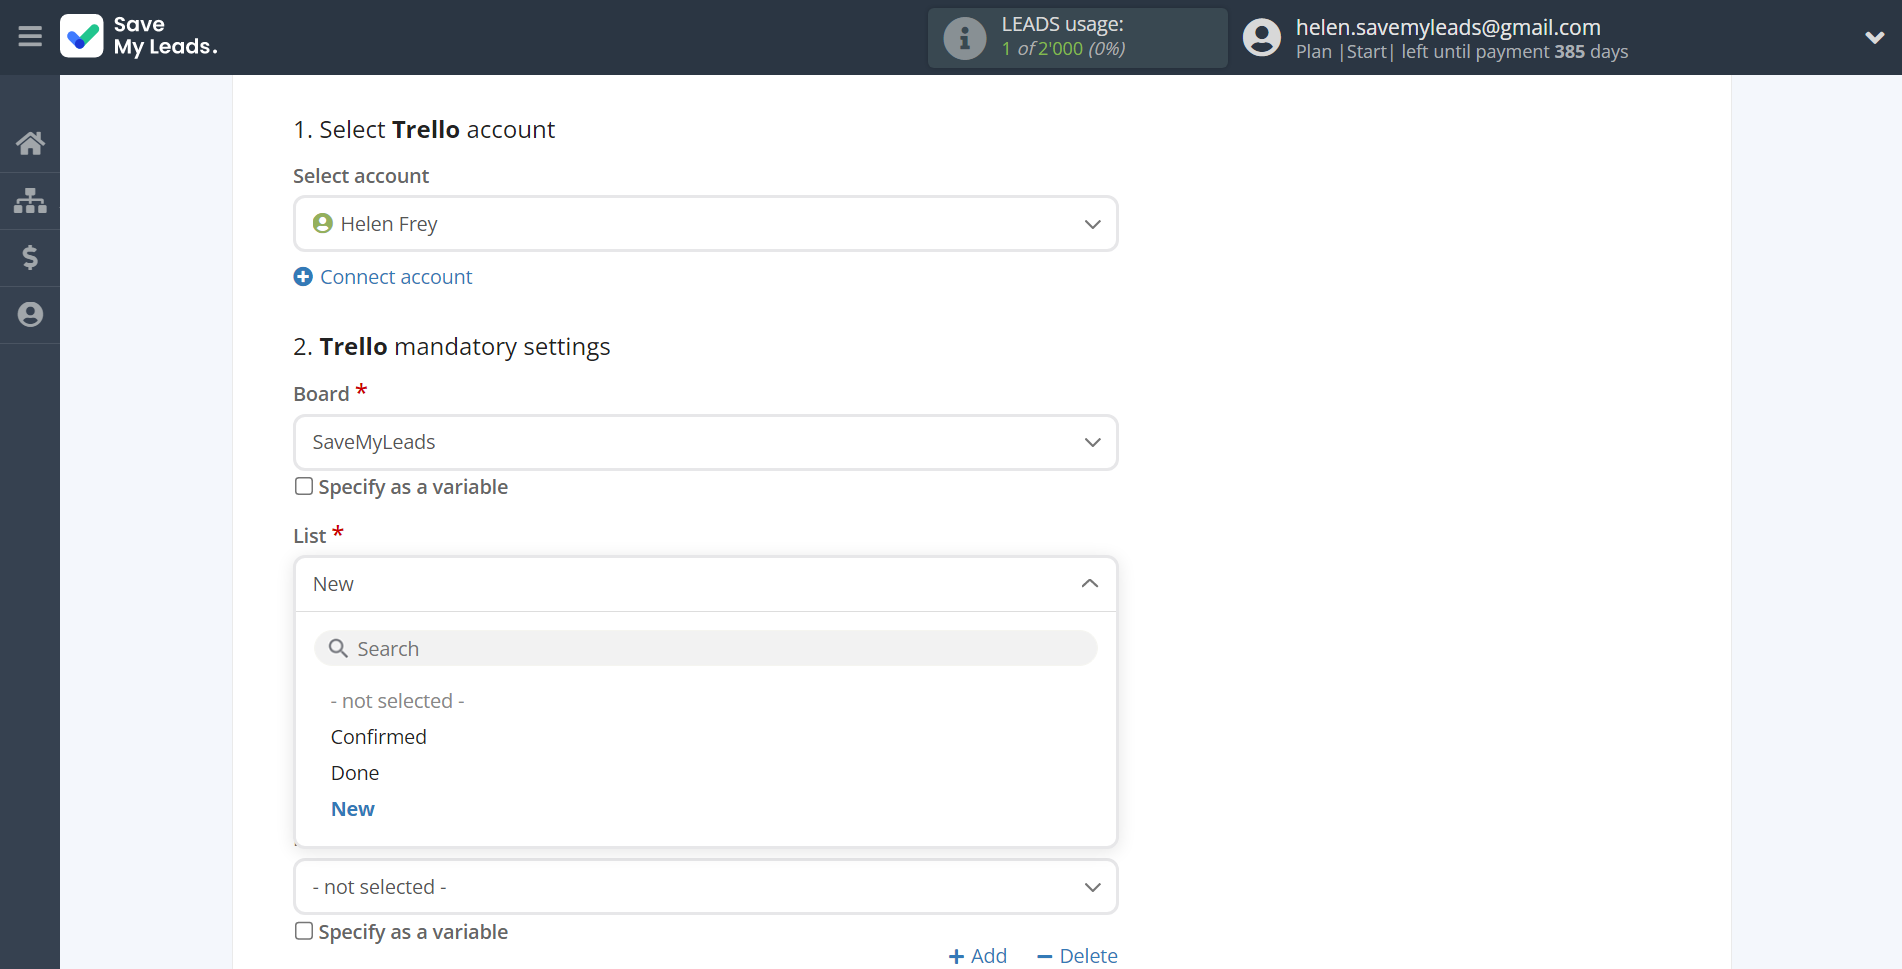
Task: Choose the '- not selected -' list option
Action: pyautogui.click(x=398, y=701)
